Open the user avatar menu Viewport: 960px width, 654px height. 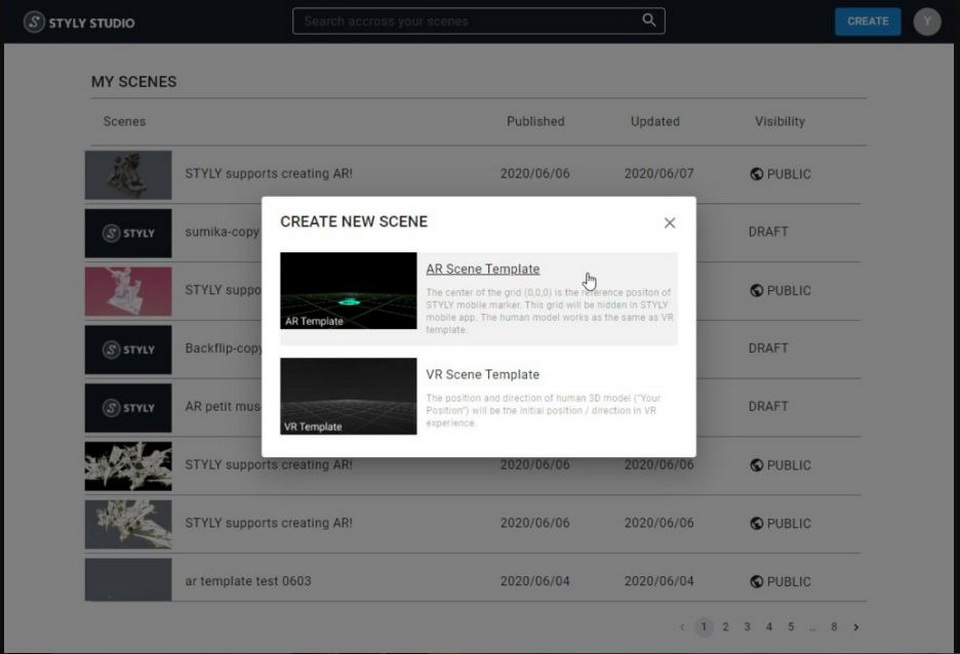(x=927, y=21)
